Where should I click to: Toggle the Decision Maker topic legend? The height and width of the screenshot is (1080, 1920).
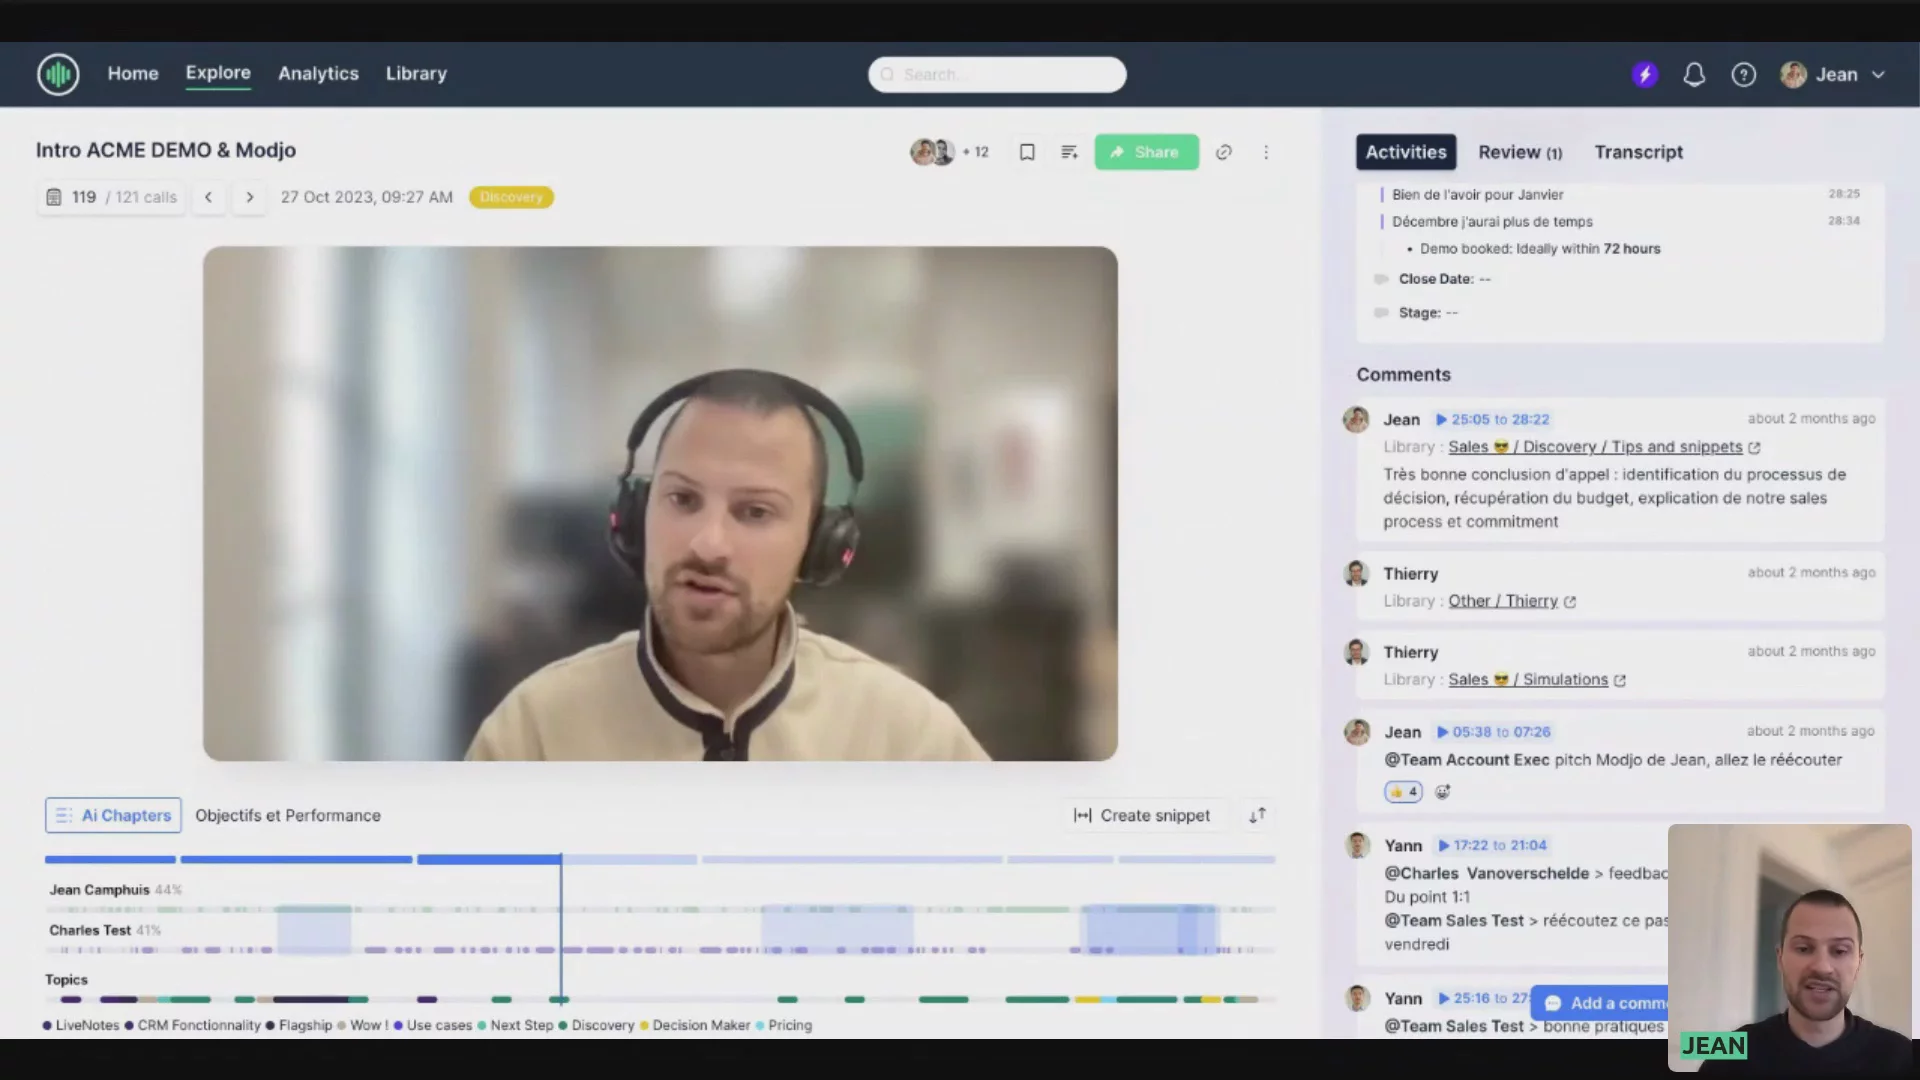(x=695, y=1025)
